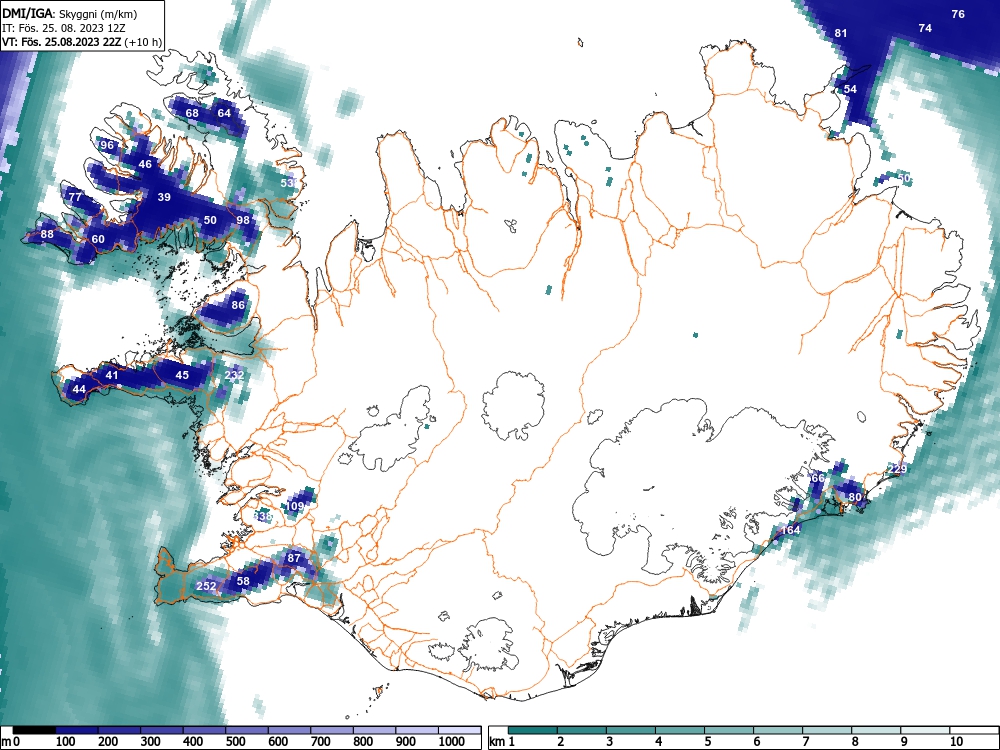
Task: Click the 'DMI/IGA: Skyggni (m/km)' title text
Action: tap(70, 13)
